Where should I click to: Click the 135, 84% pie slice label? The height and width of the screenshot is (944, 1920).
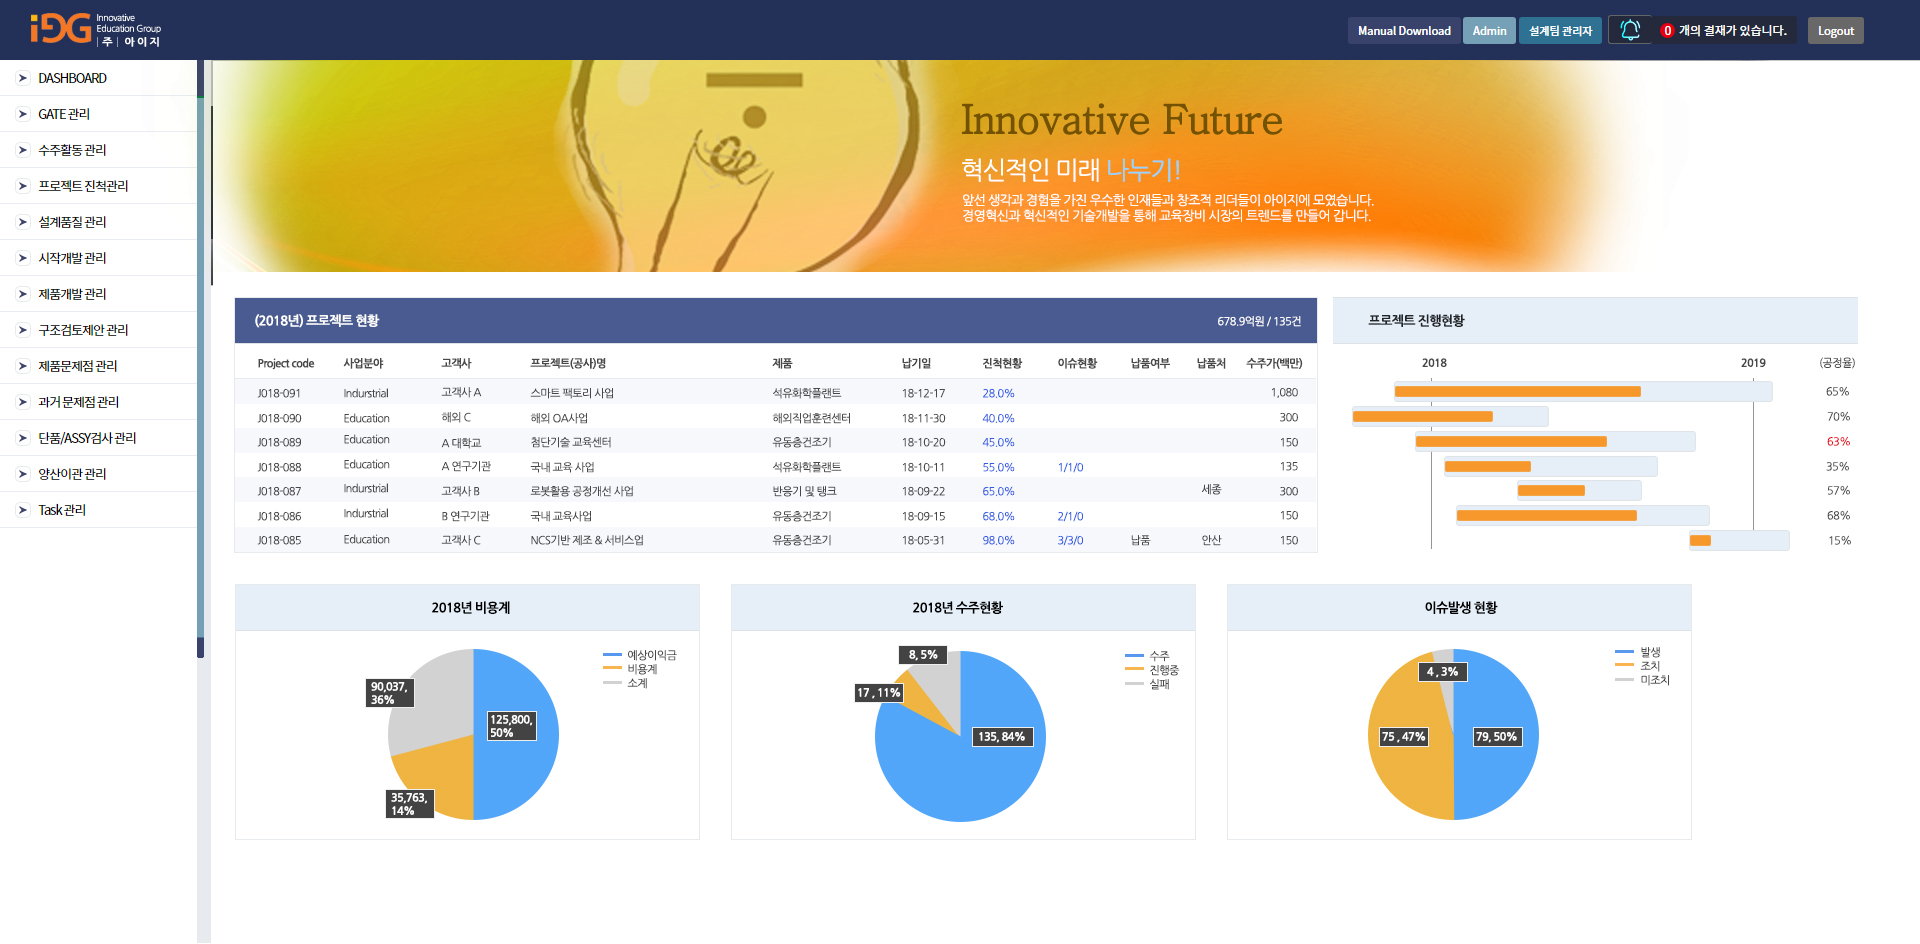[x=1001, y=737]
